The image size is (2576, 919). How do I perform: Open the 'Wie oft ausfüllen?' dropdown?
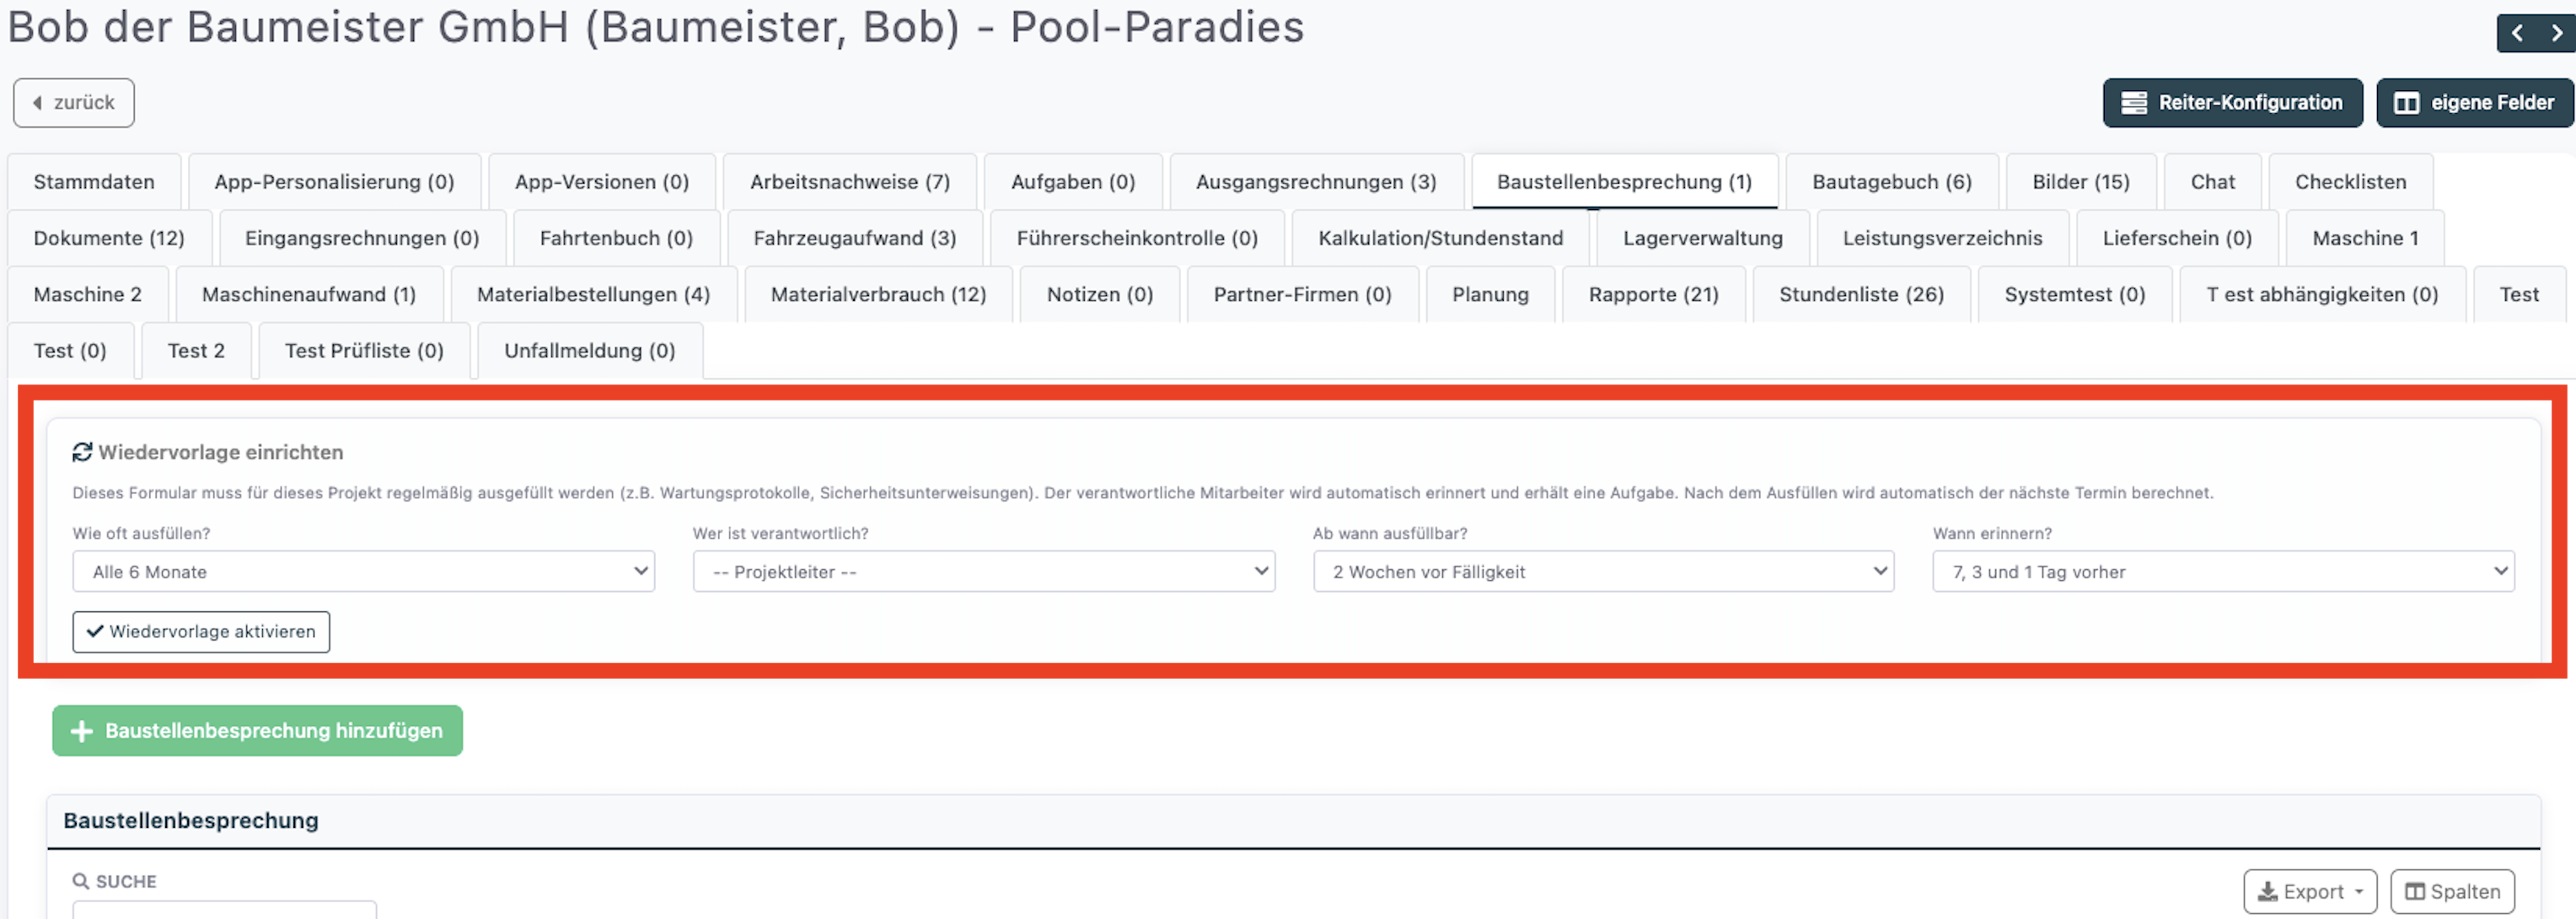(x=363, y=572)
